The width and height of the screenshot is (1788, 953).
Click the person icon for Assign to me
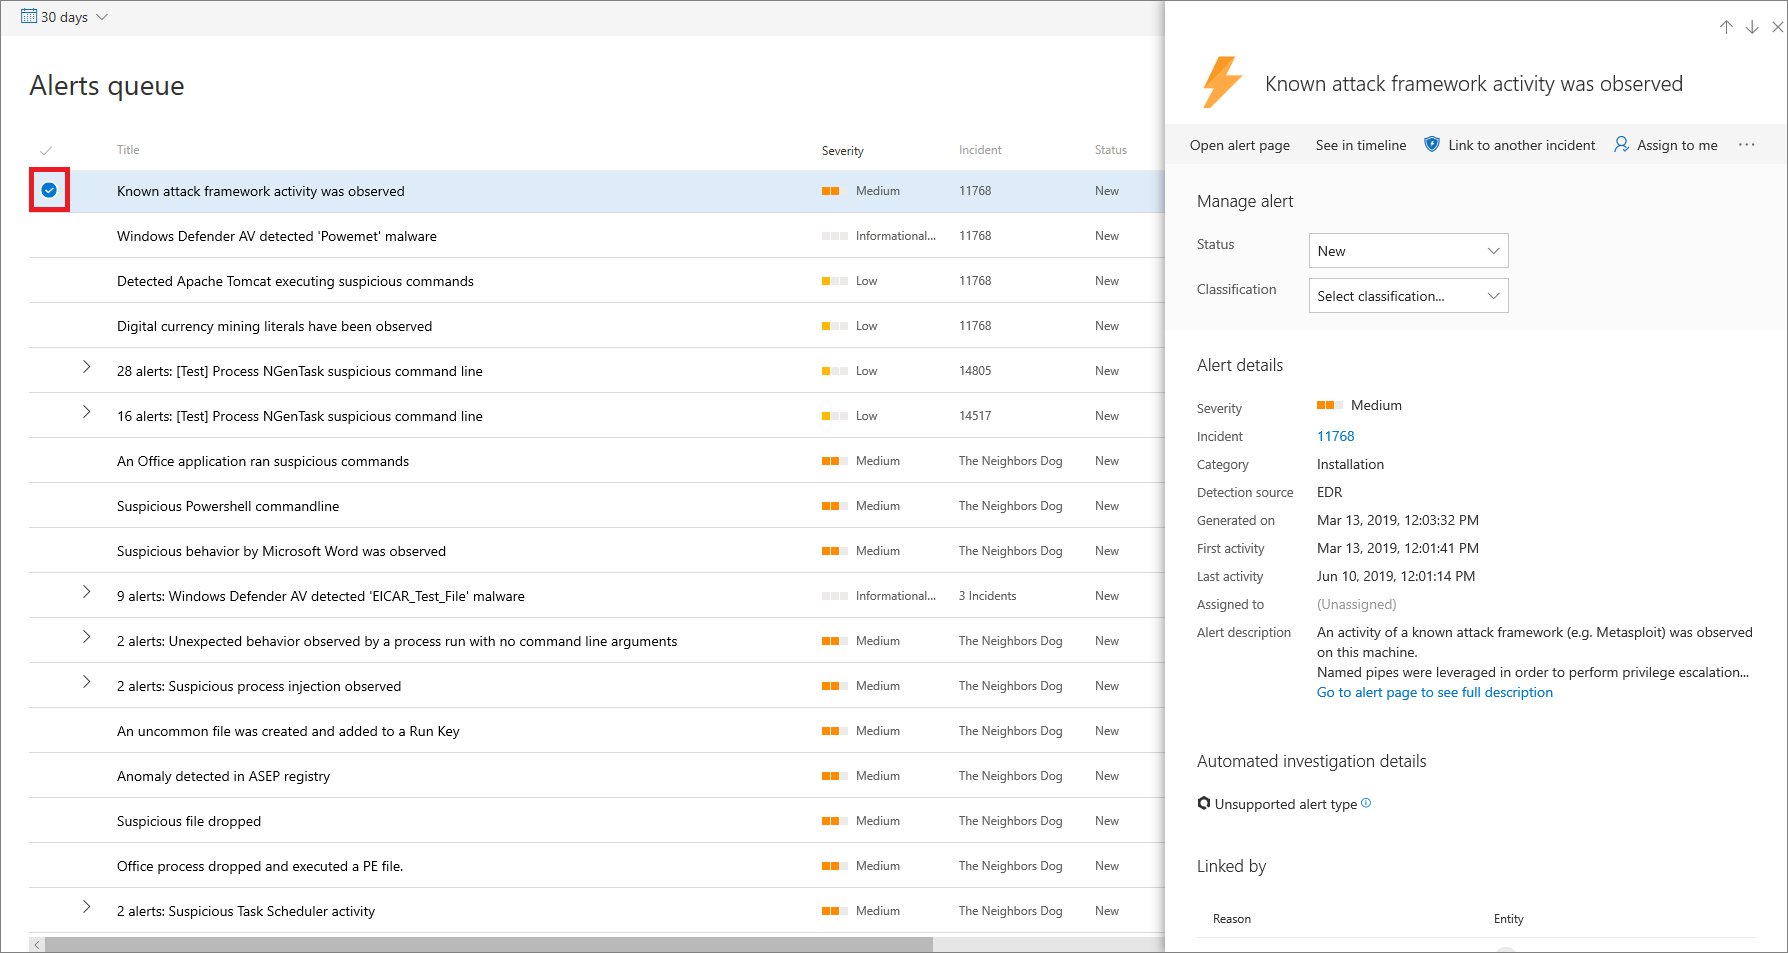point(1621,145)
